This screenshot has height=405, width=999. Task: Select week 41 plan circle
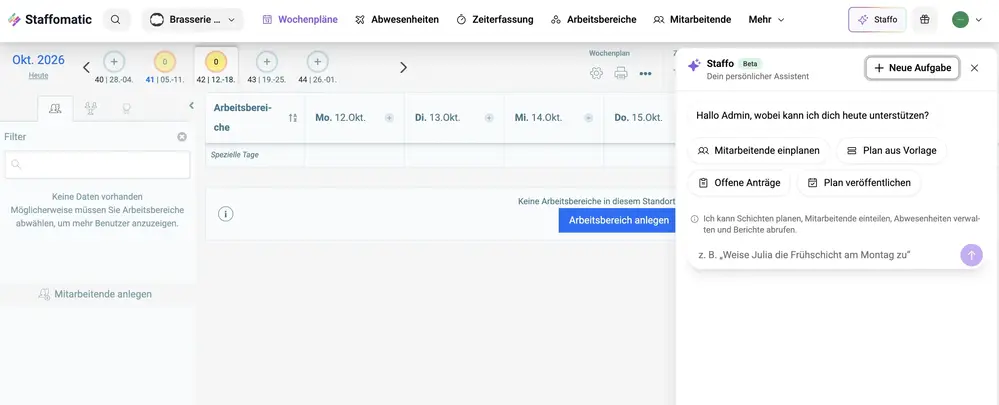pyautogui.click(x=165, y=62)
